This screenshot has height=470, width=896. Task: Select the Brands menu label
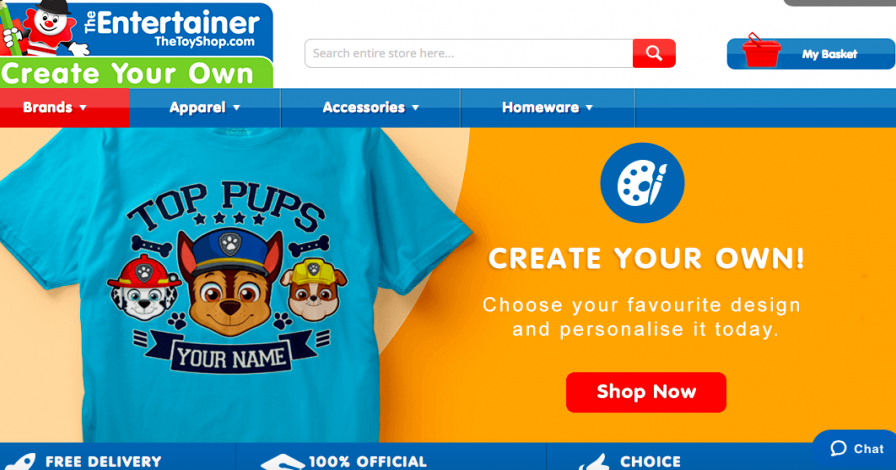click(47, 107)
